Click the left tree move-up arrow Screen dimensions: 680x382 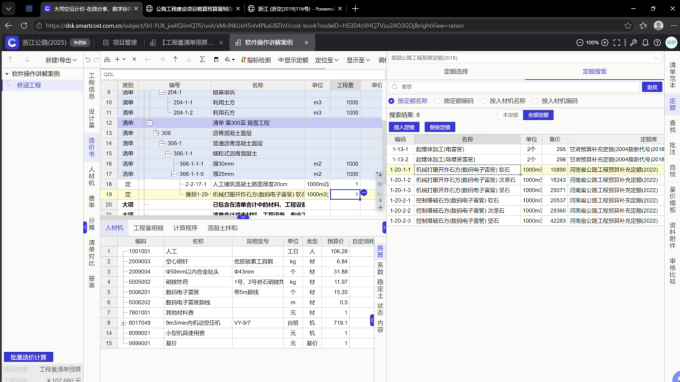point(10,59)
